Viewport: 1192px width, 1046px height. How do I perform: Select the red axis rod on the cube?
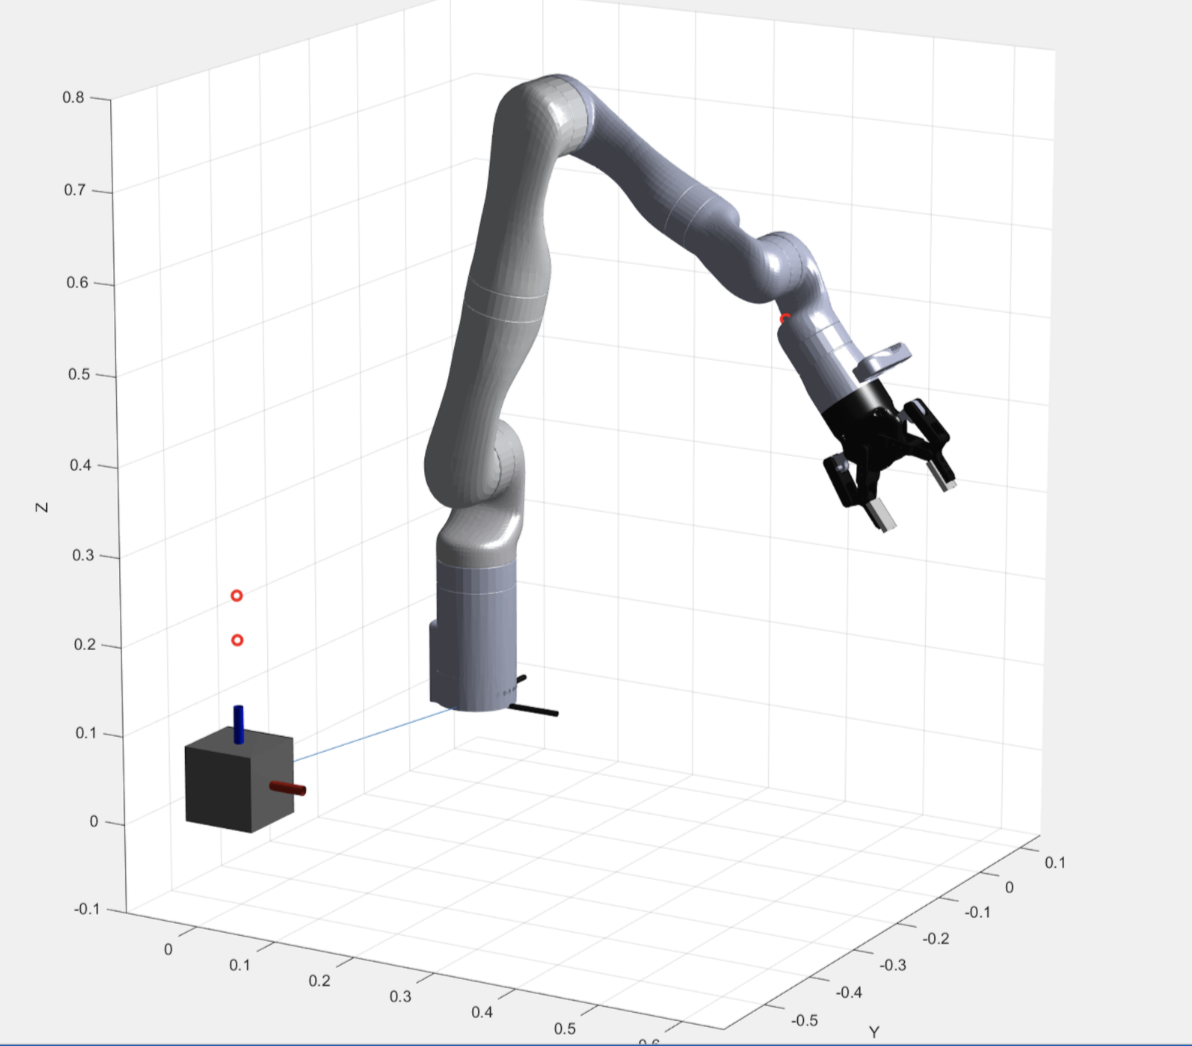pyautogui.click(x=288, y=789)
